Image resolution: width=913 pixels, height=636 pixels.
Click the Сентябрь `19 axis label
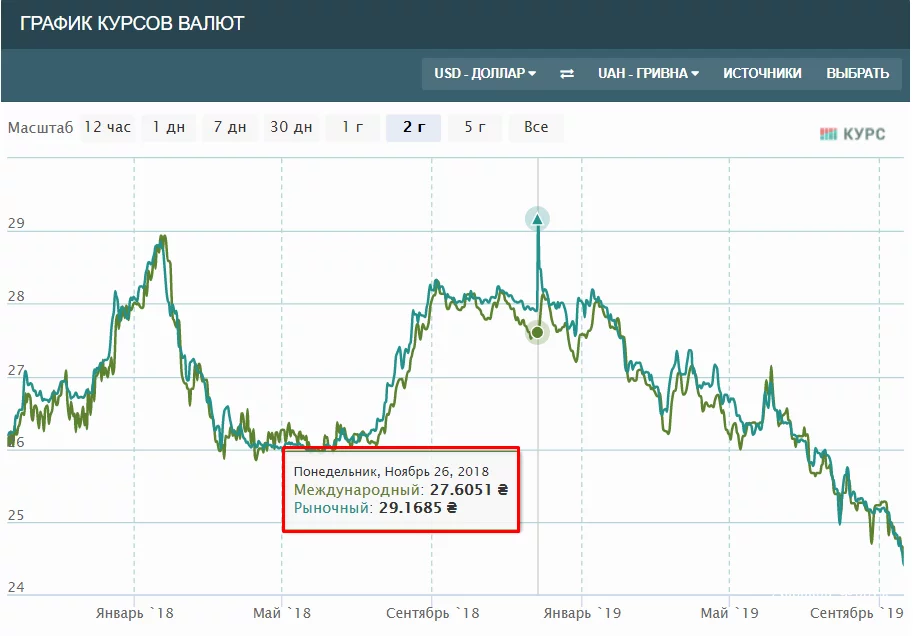[857, 613]
